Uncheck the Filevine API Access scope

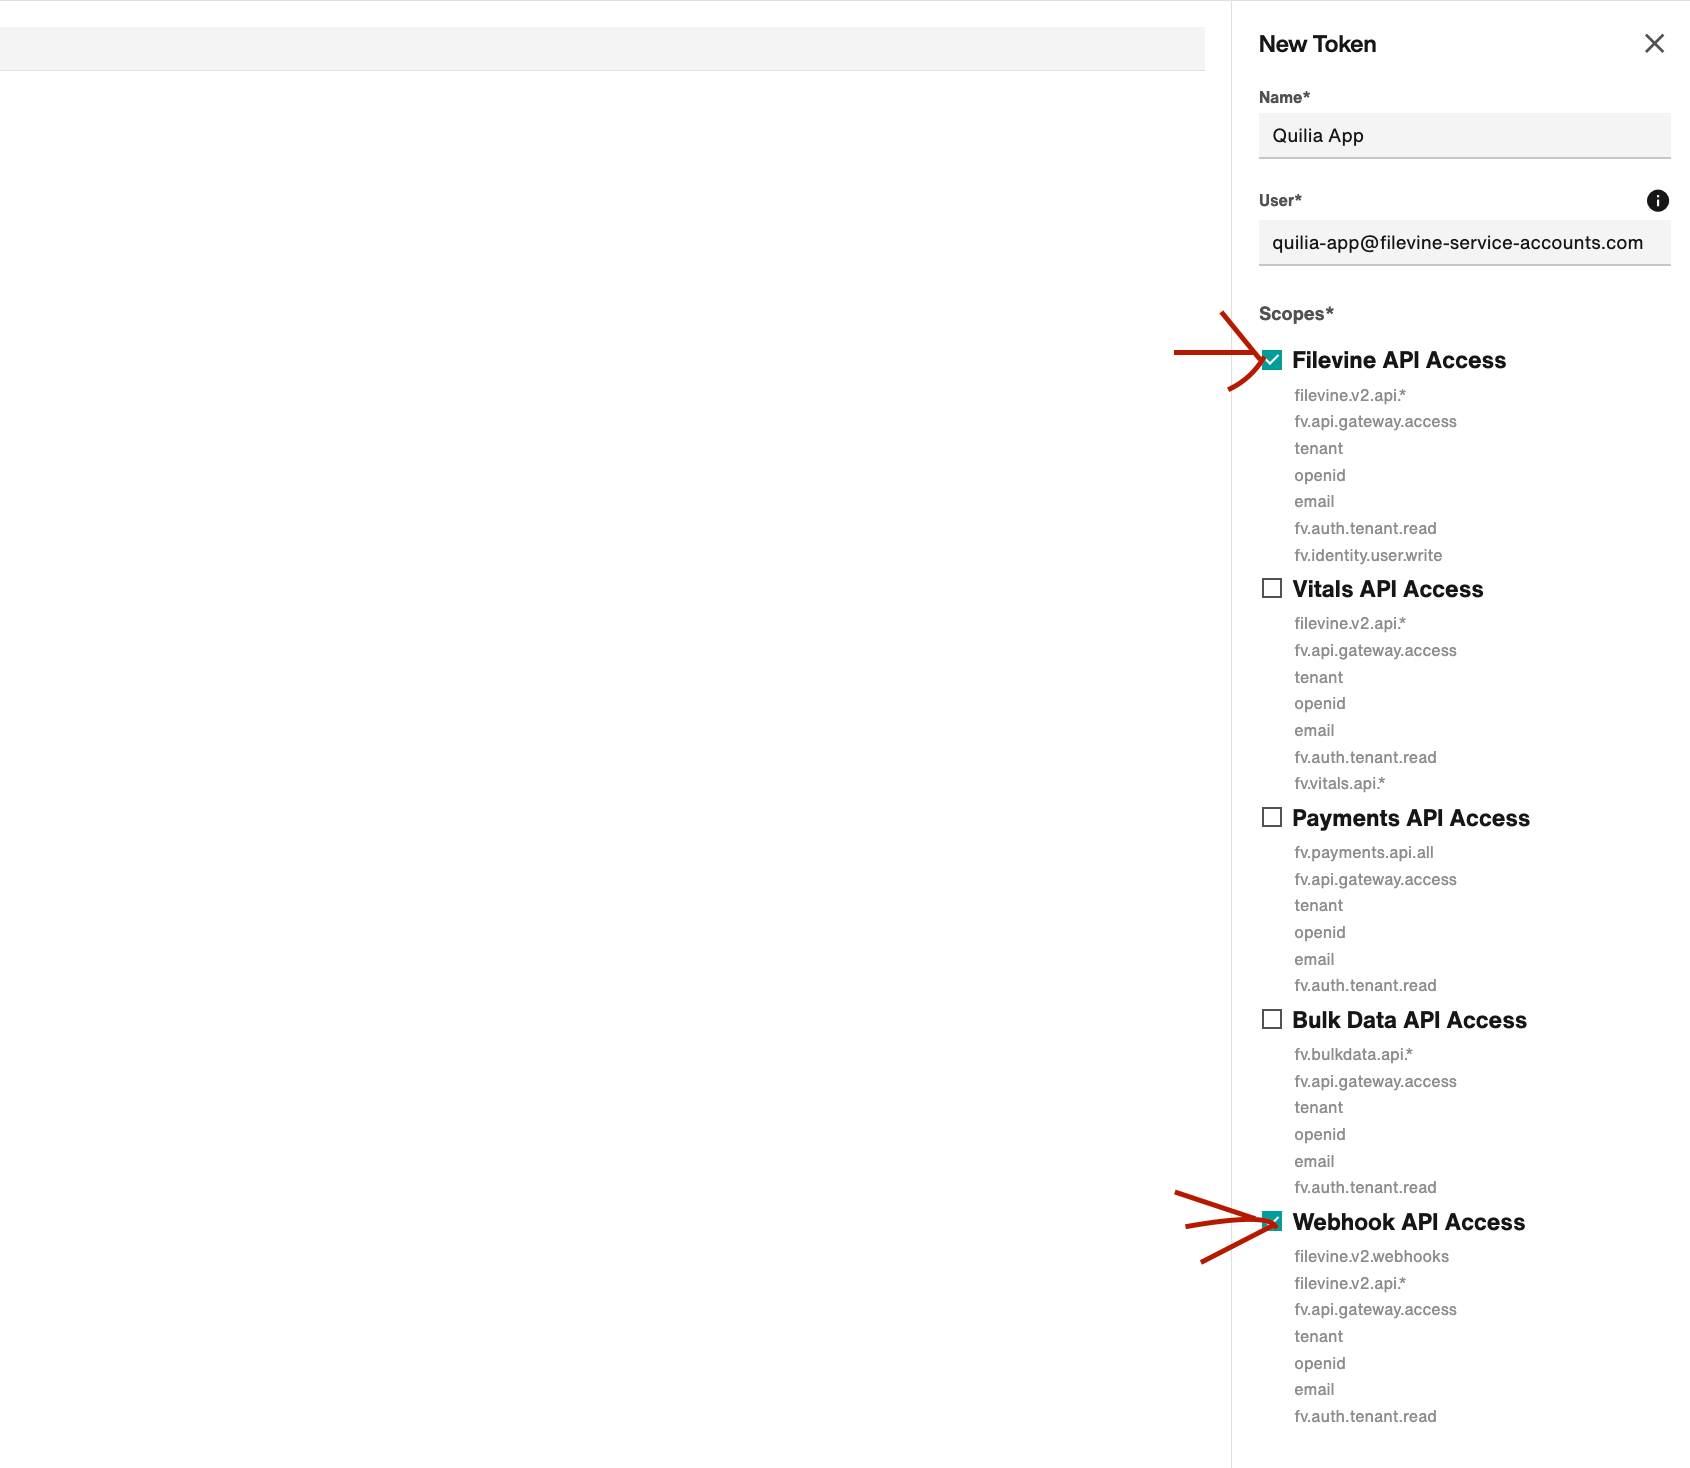1272,360
